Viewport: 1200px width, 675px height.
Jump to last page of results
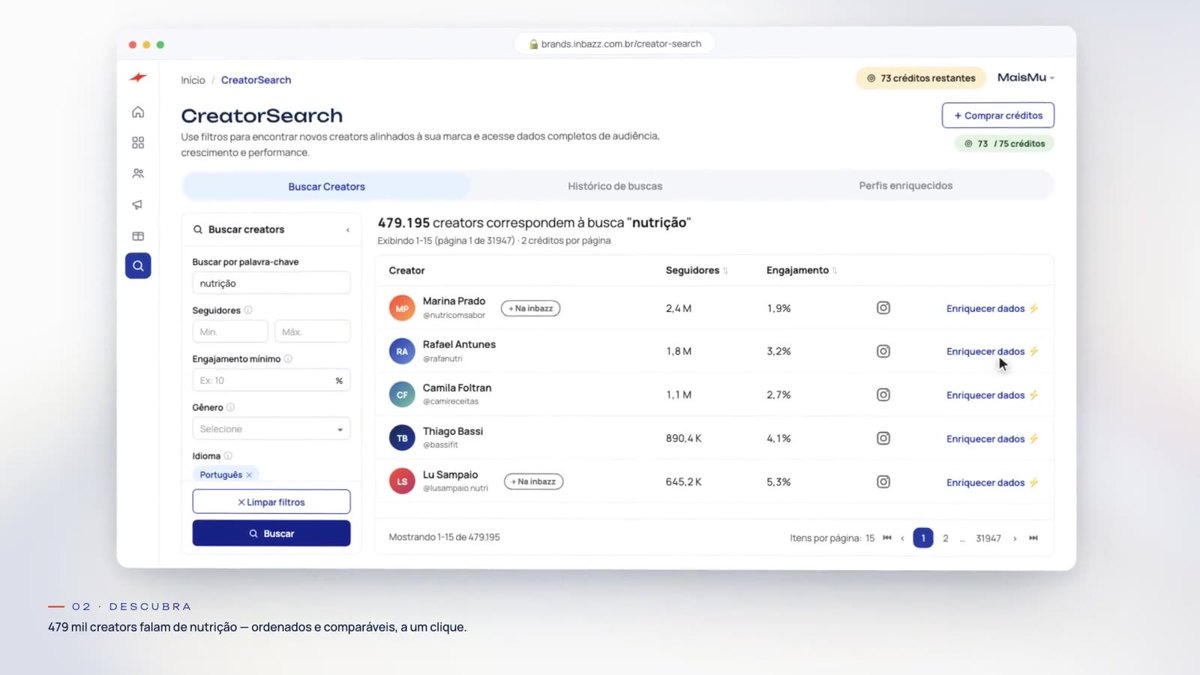[x=1034, y=538]
